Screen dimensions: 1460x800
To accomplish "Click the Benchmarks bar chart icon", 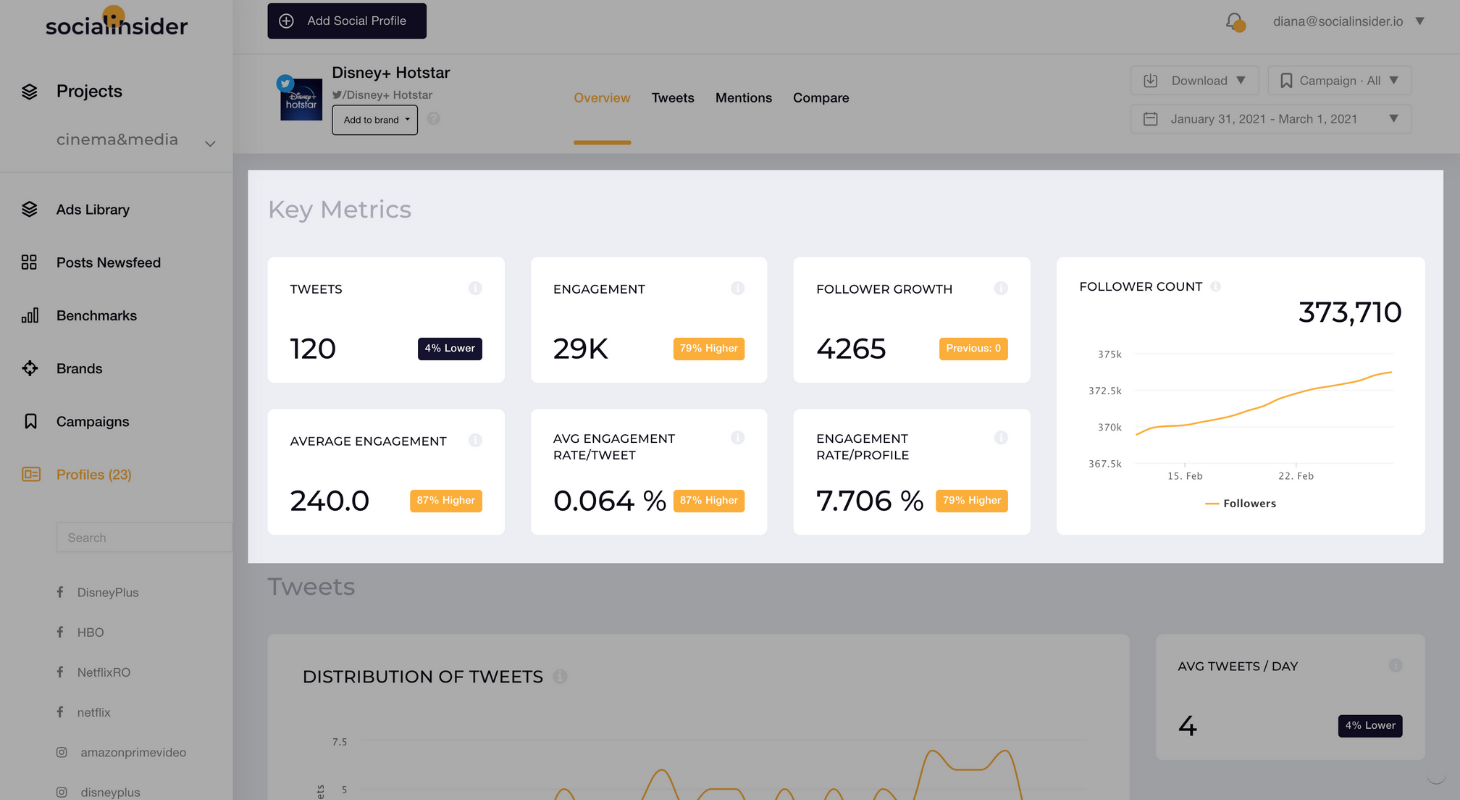I will click(x=29, y=315).
